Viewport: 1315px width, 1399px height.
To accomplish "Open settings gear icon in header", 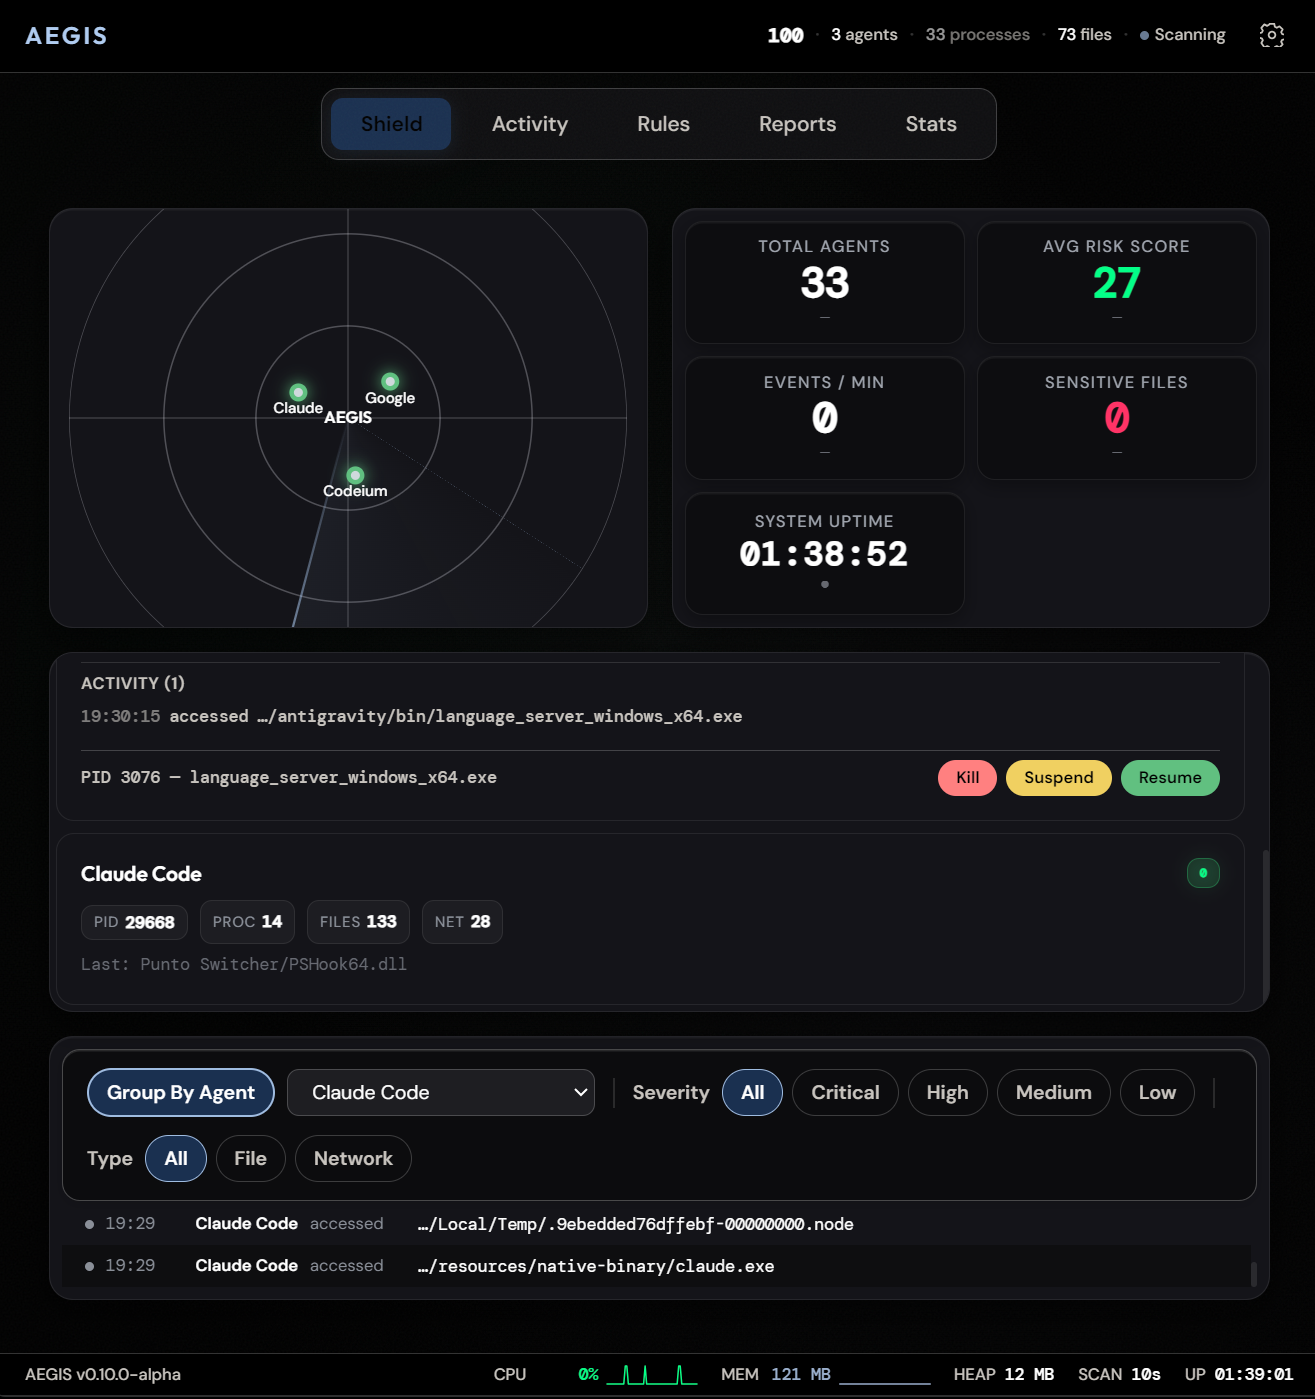I will pyautogui.click(x=1271, y=35).
